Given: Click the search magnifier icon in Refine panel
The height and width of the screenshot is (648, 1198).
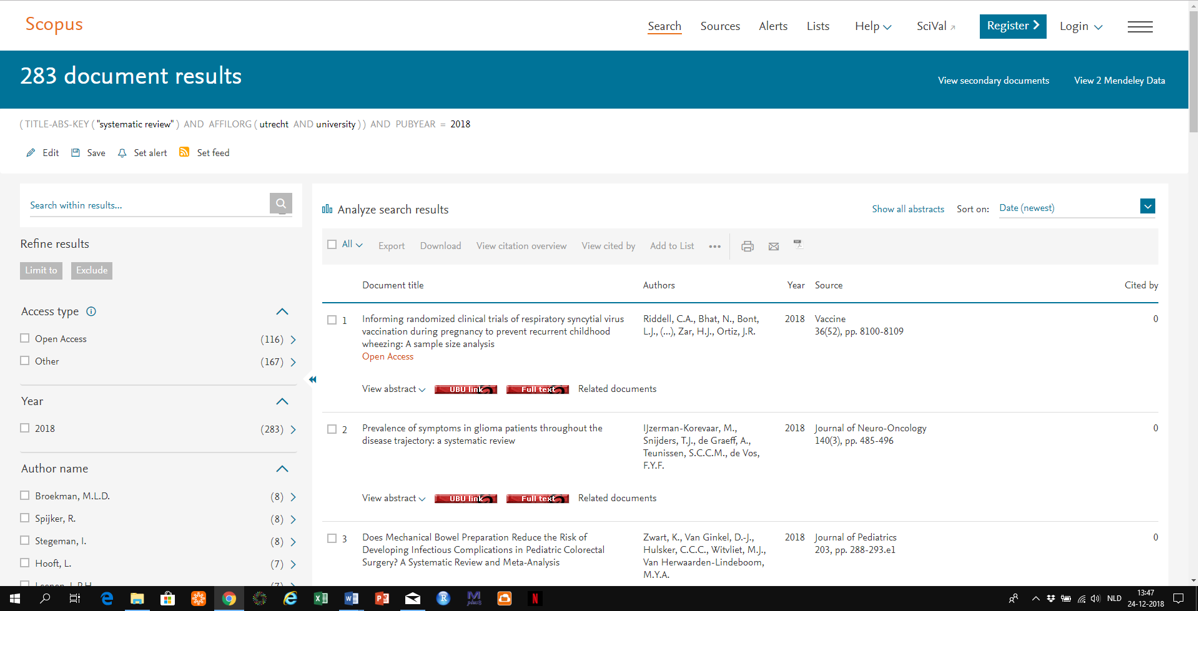Looking at the screenshot, I should pyautogui.click(x=281, y=204).
